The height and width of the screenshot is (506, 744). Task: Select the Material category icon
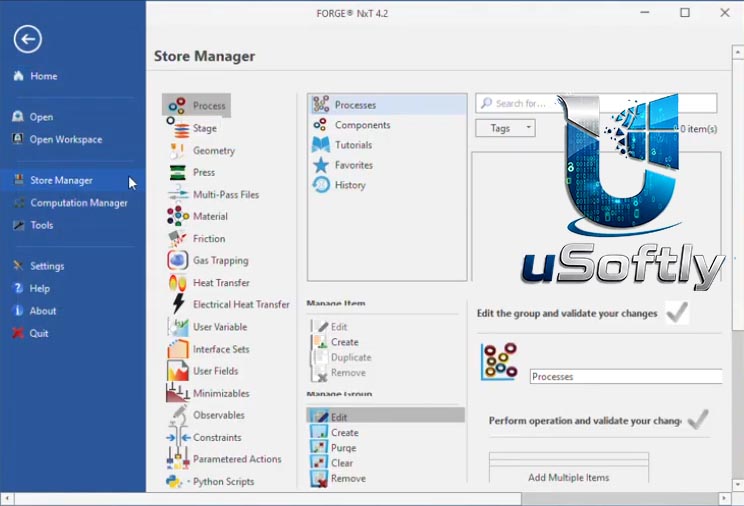[x=177, y=216]
